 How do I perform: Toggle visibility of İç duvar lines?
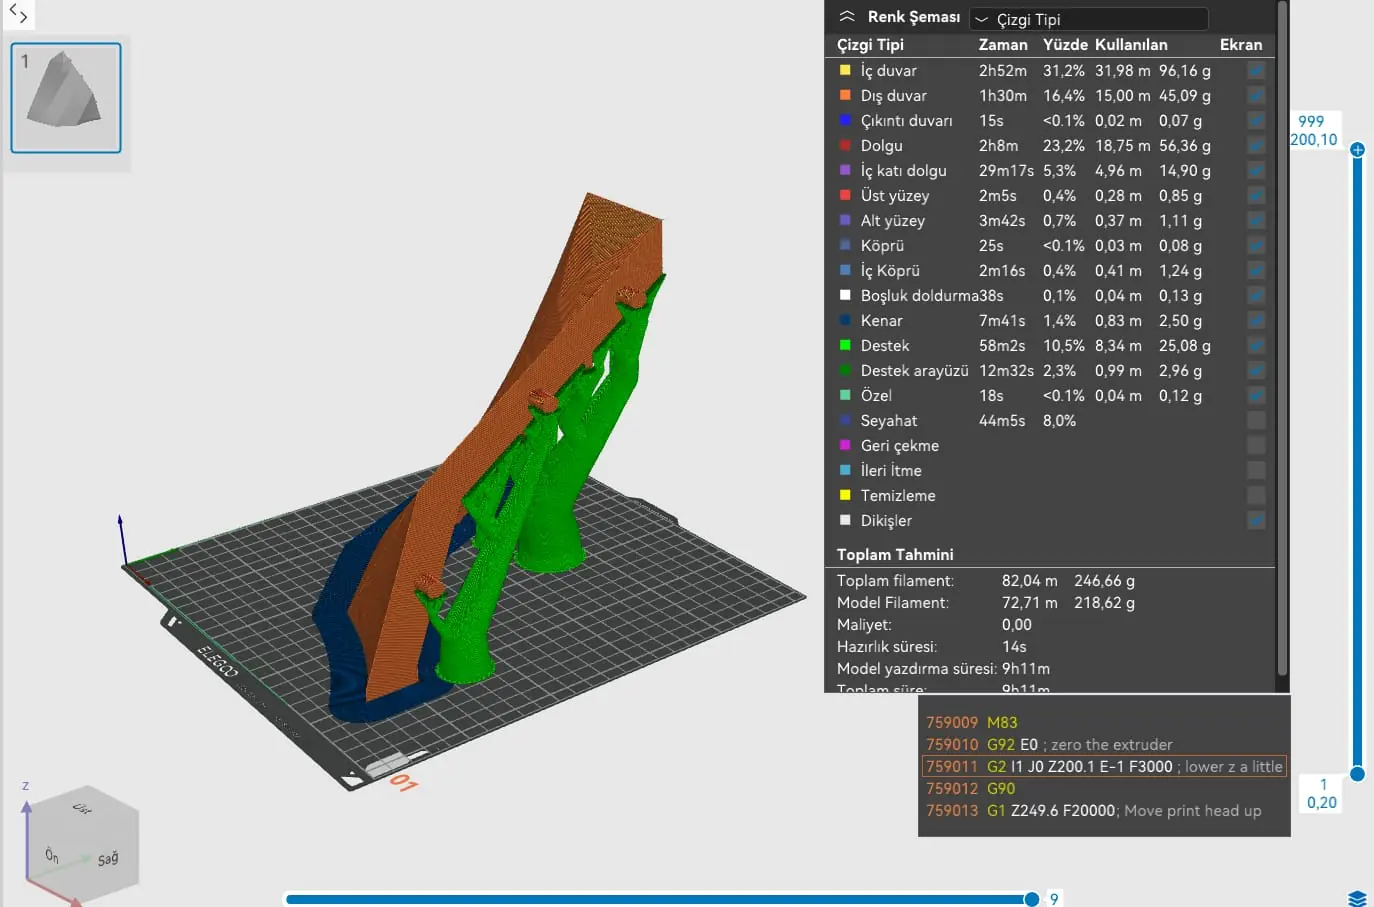click(1256, 71)
